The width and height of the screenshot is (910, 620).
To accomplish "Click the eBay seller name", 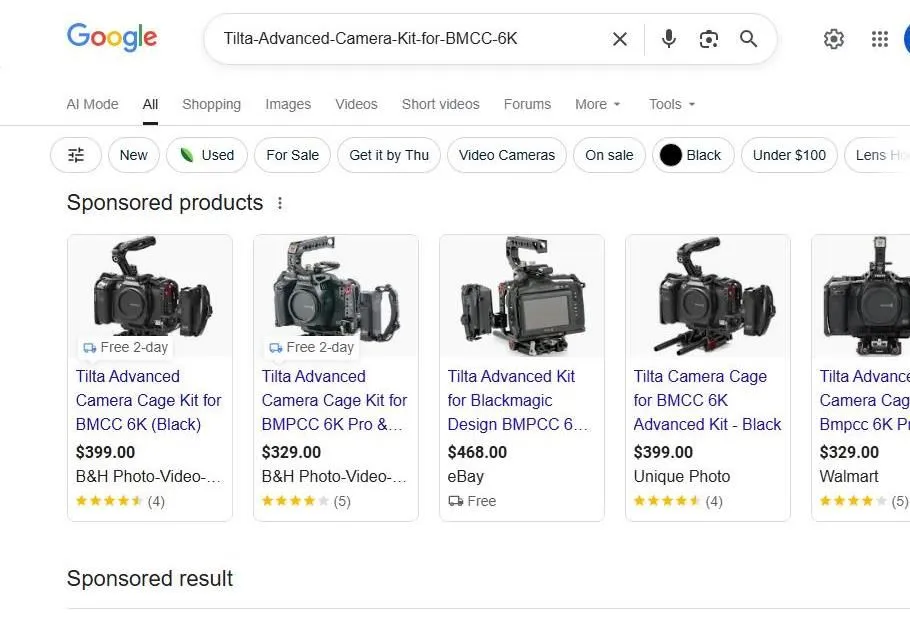I will (x=465, y=477).
